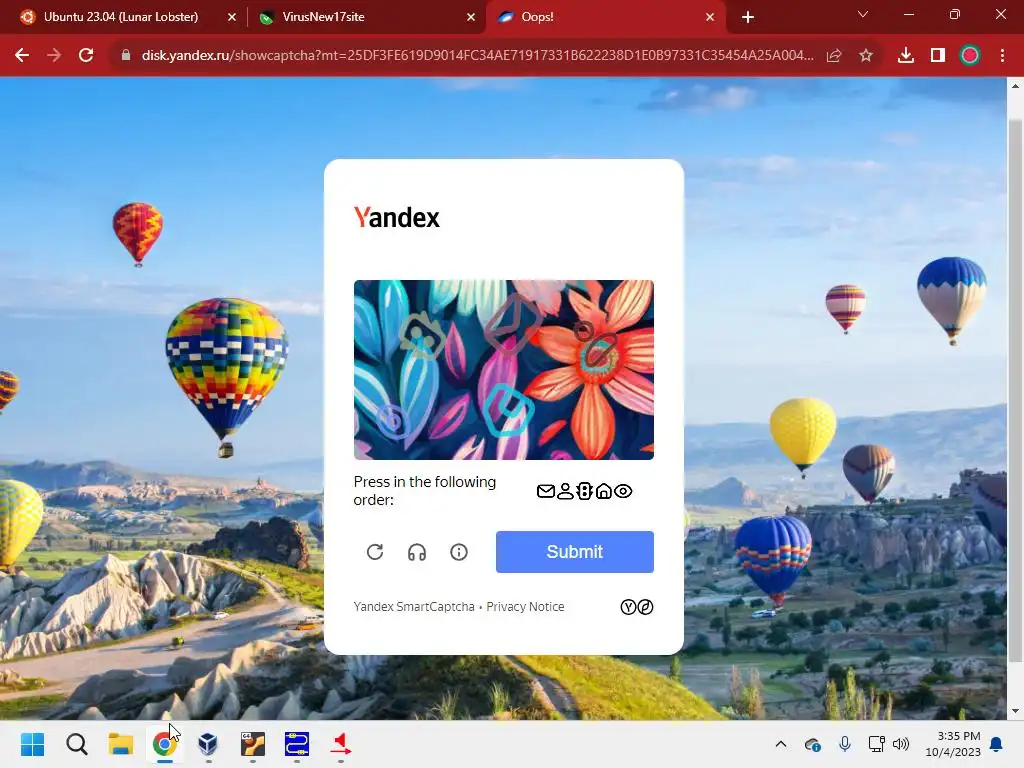The width and height of the screenshot is (1024, 768).
Task: Open browser downloads
Action: [x=906, y=56]
